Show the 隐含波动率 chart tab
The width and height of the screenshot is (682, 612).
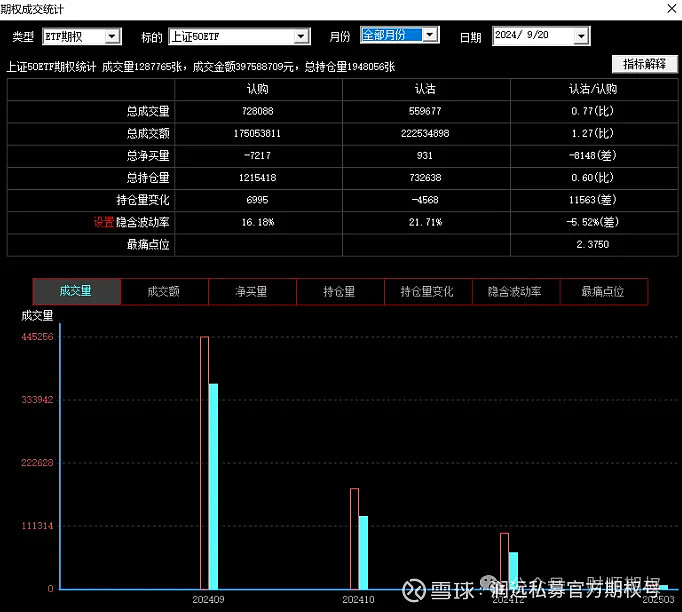click(515, 291)
